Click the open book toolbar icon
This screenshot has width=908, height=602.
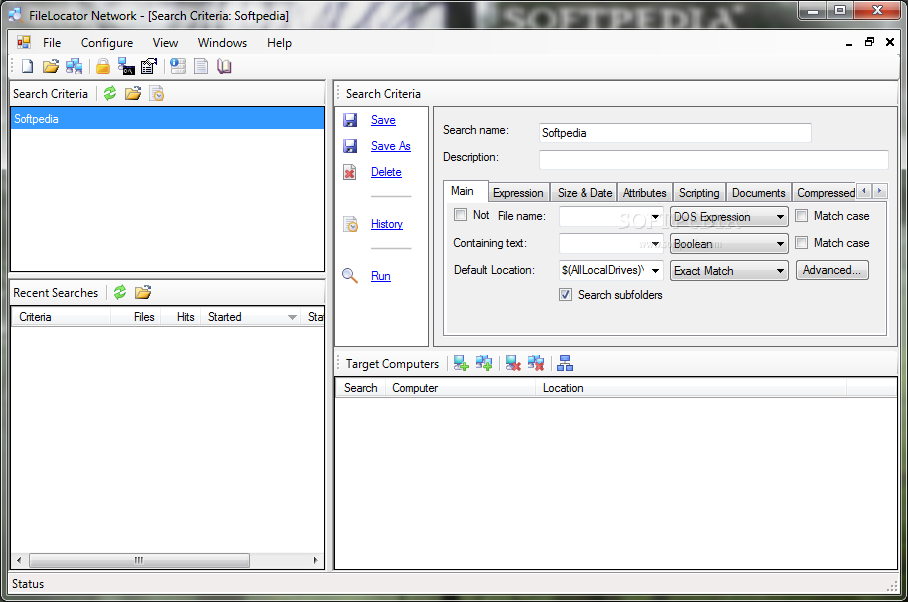[x=224, y=67]
